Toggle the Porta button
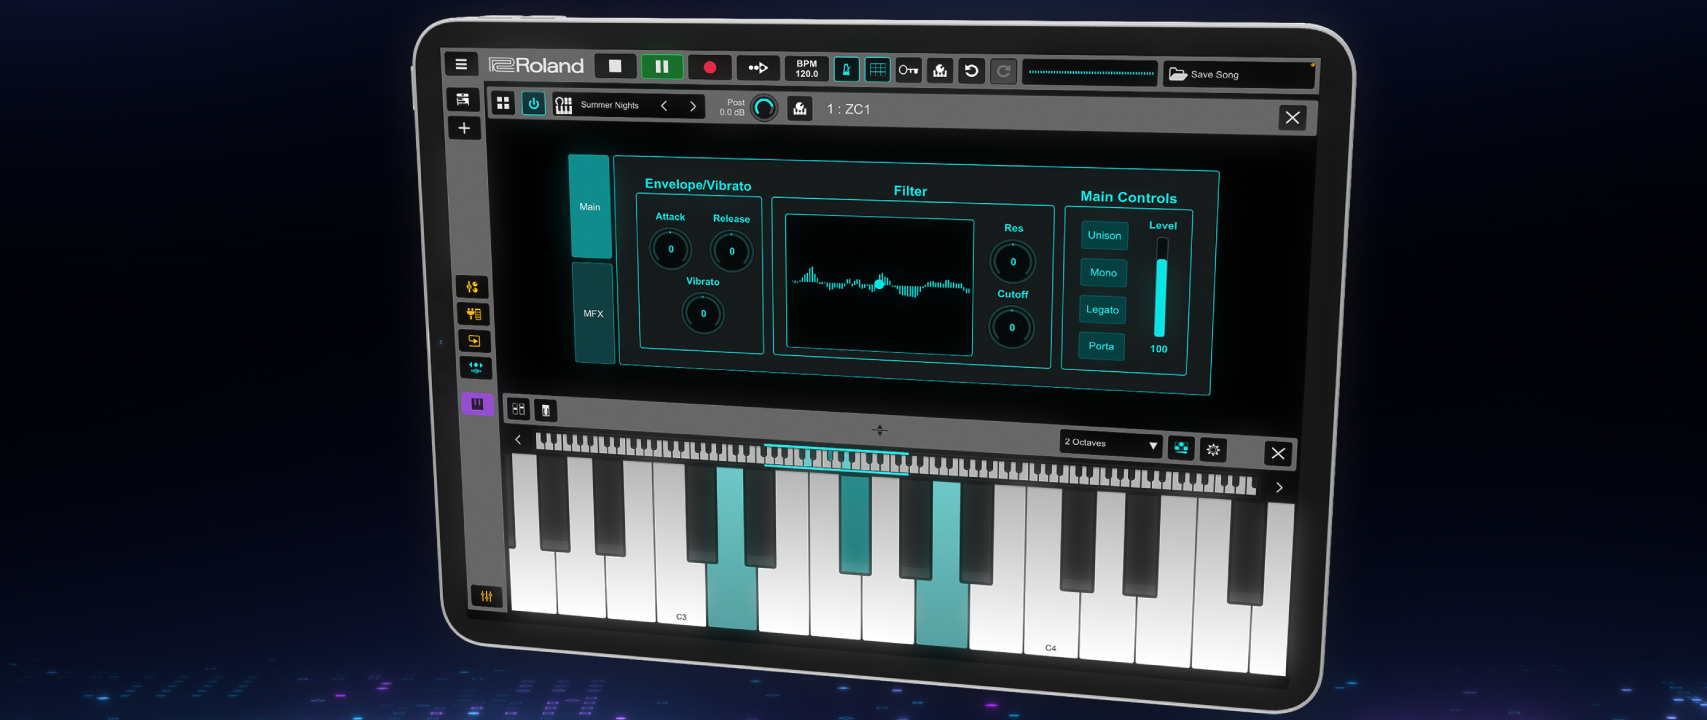Viewport: 1707px width, 720px height. 1101,346
